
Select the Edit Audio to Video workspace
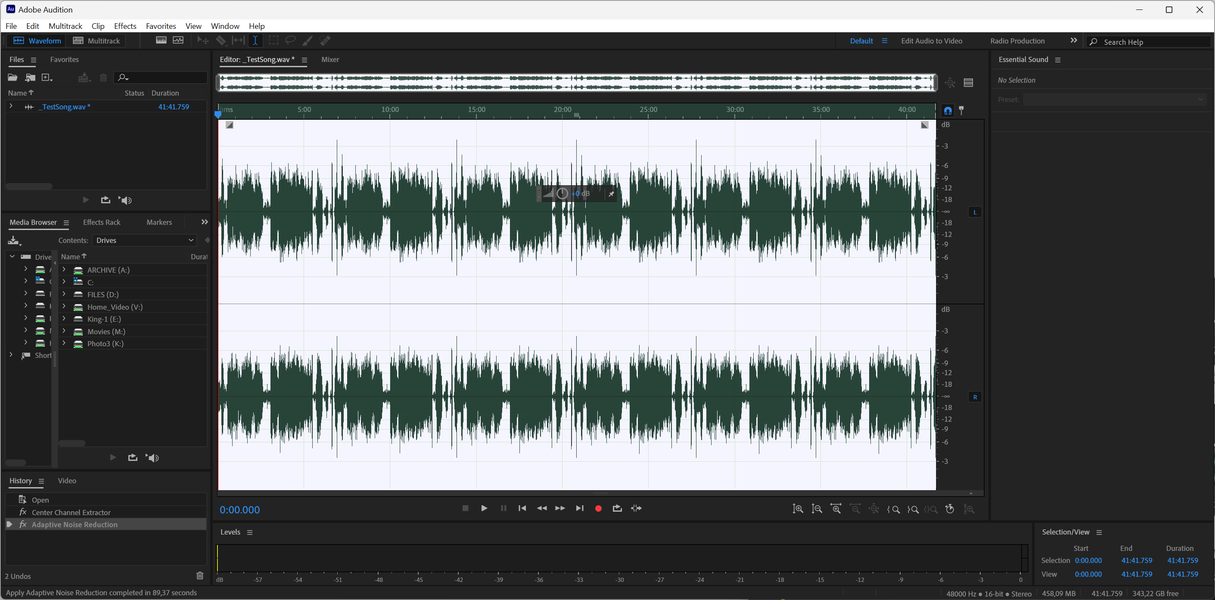(x=931, y=41)
